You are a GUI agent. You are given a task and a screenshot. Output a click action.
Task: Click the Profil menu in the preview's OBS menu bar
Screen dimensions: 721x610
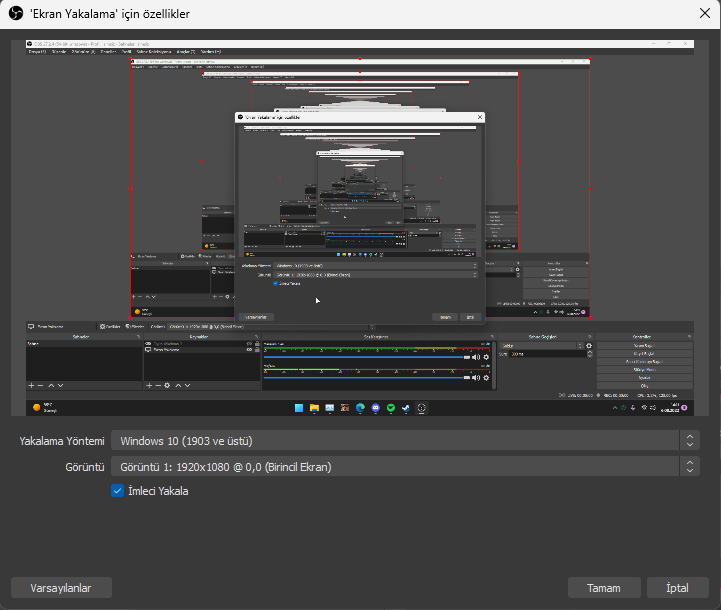coord(126,51)
